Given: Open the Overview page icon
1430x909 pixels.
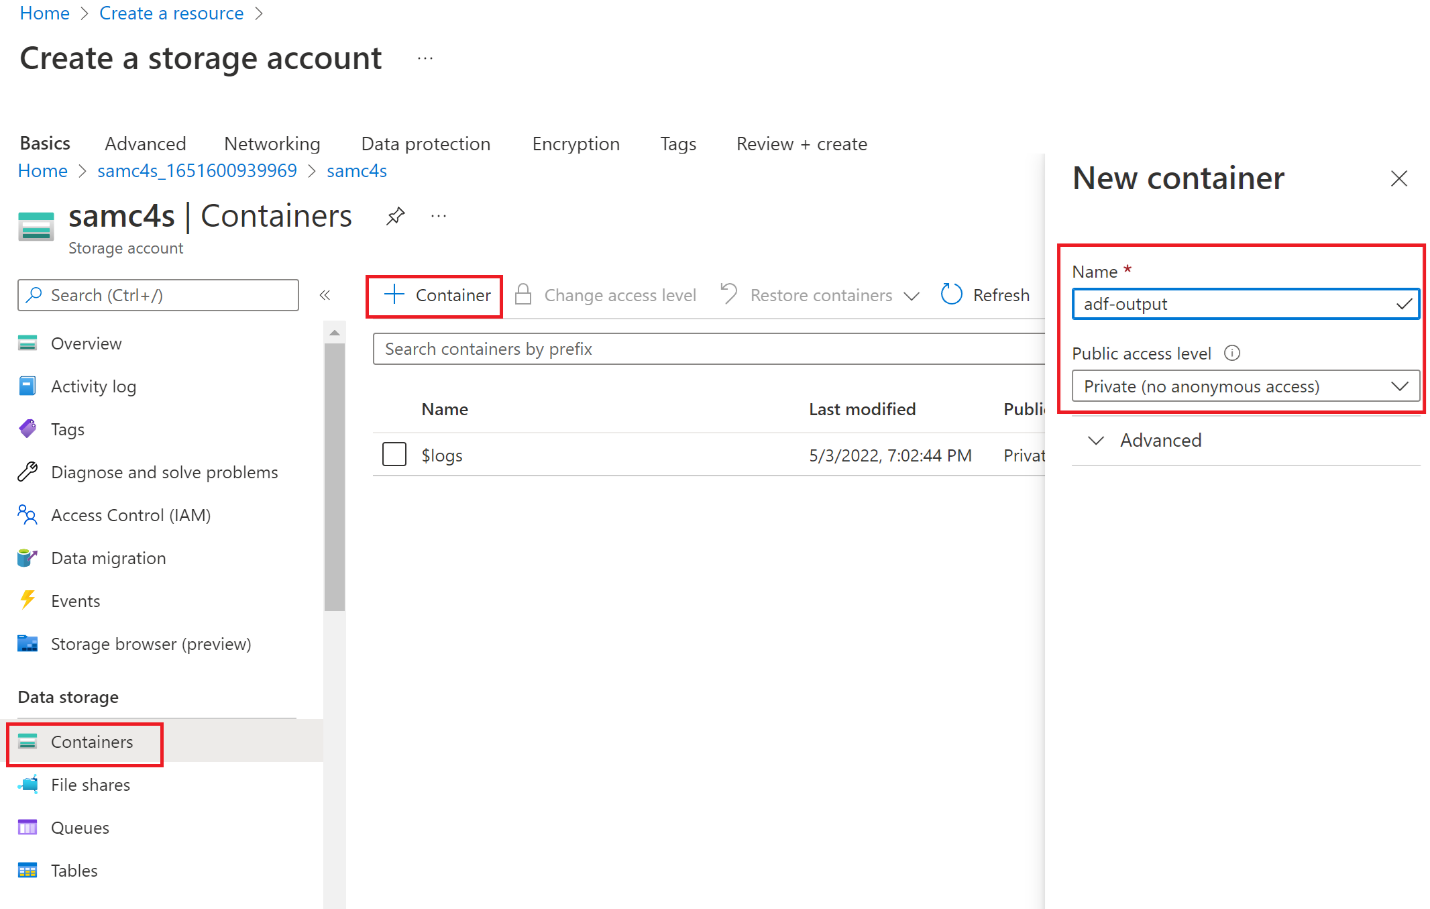Looking at the screenshot, I should (x=28, y=343).
